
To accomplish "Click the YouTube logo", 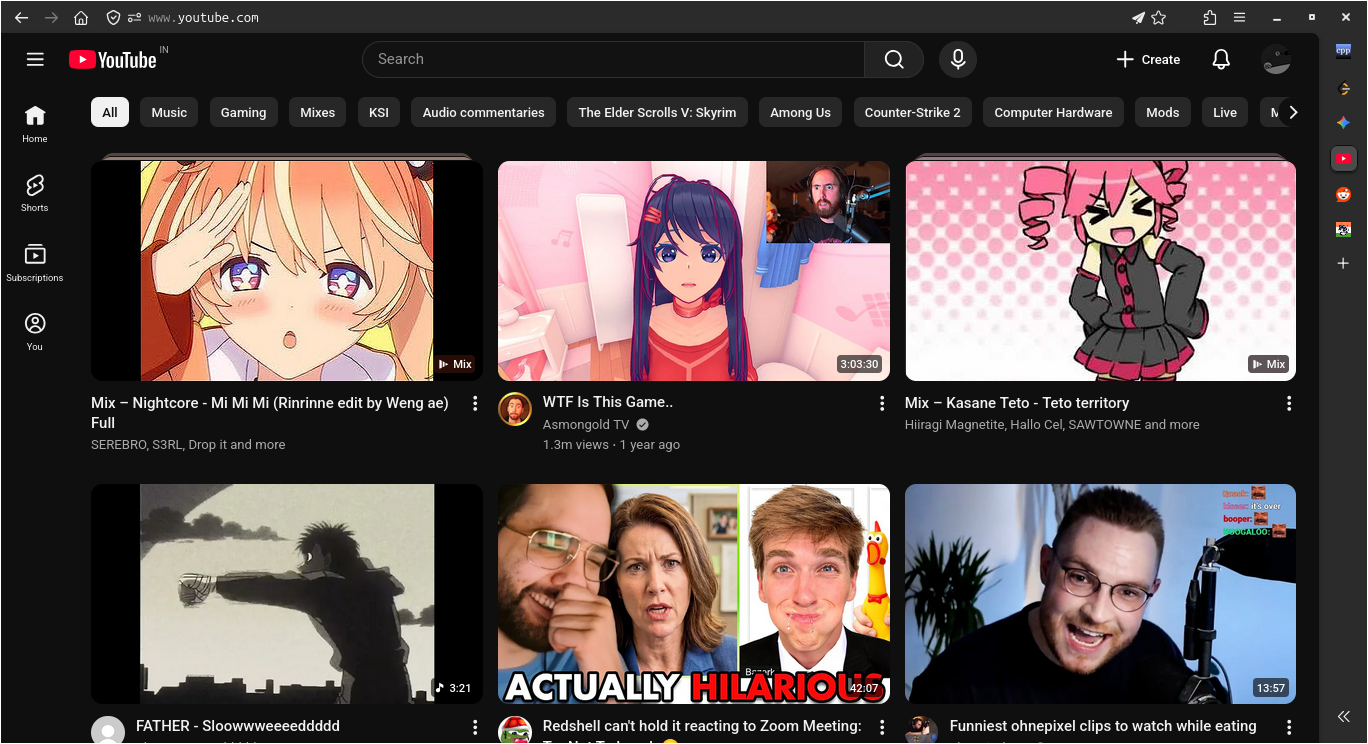I will [x=113, y=60].
